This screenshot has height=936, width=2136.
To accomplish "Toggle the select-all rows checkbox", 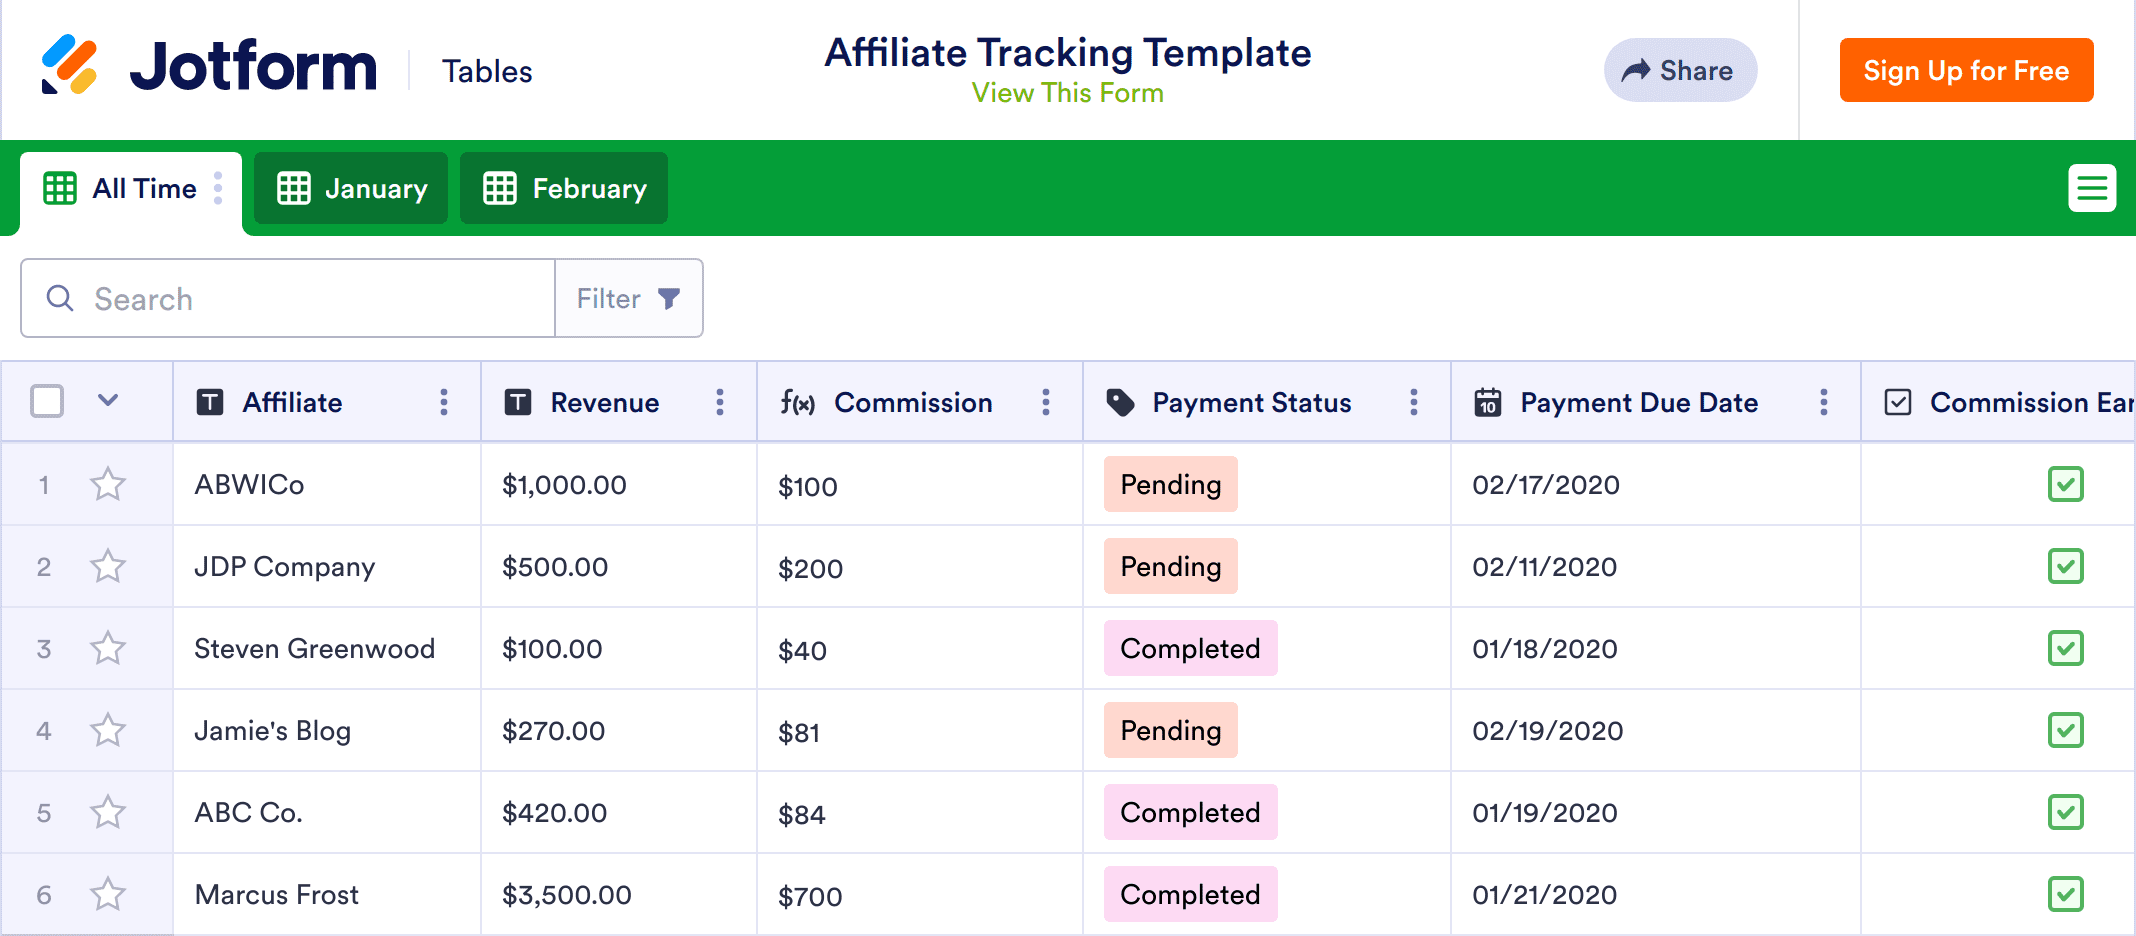I will [x=47, y=402].
